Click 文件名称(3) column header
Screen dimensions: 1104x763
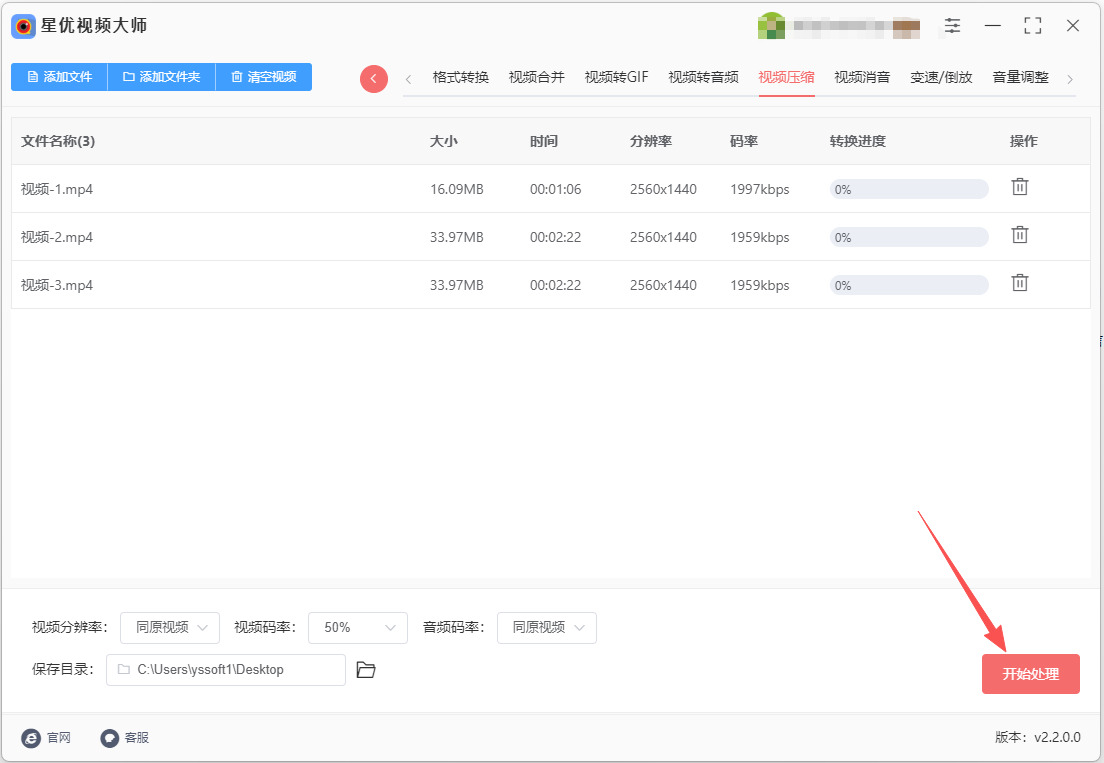pyautogui.click(x=58, y=141)
